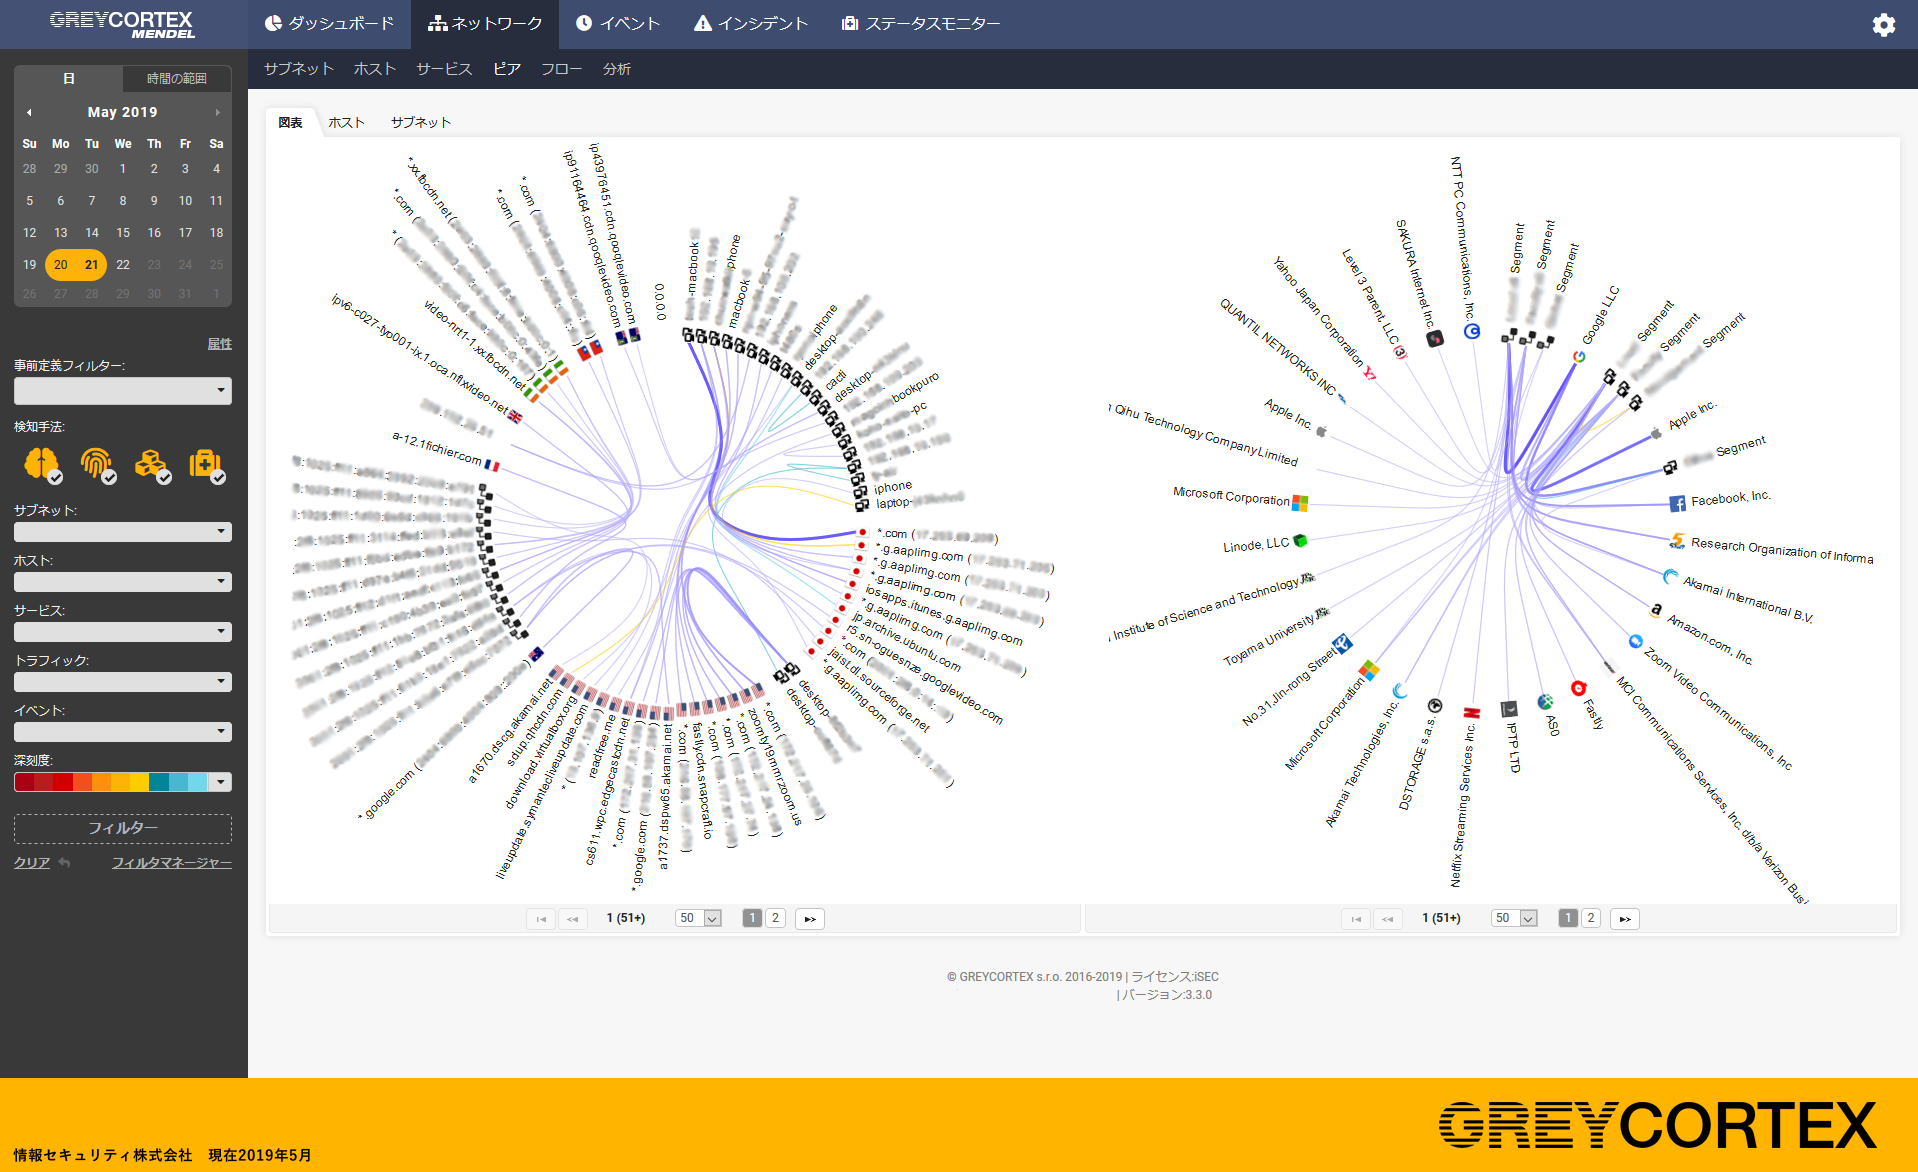The height and width of the screenshot is (1172, 1918).
Task: Toggle the brain (machine learning) detection method
Action: click(x=42, y=464)
